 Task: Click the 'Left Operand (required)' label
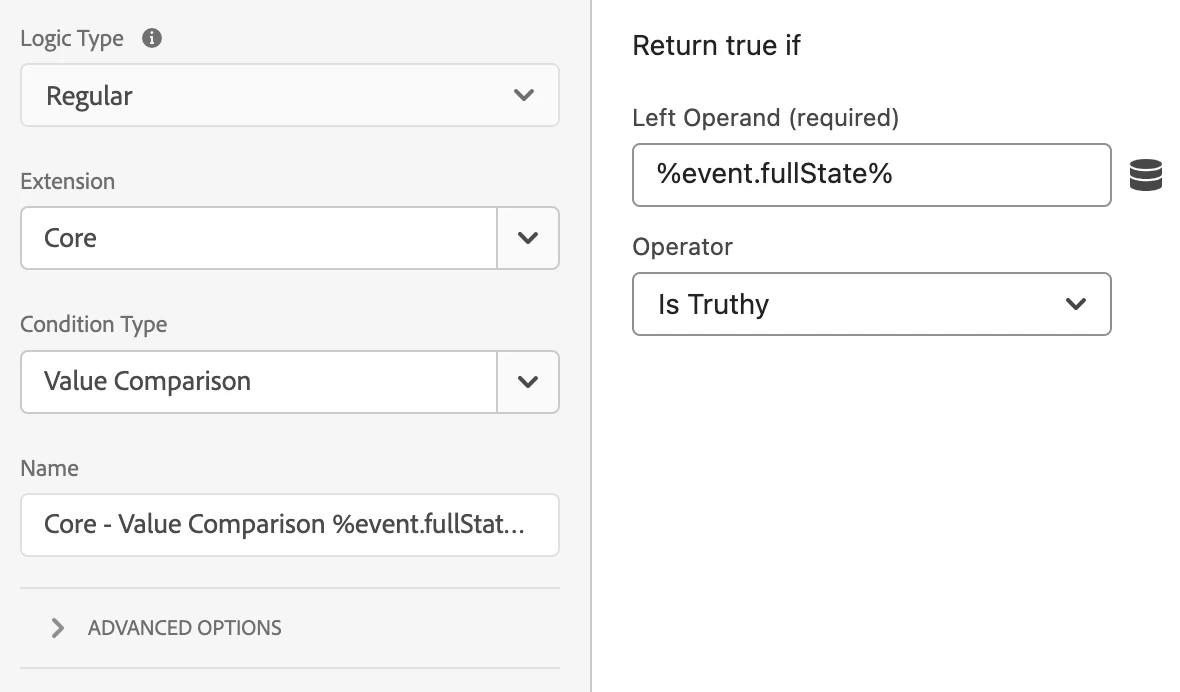[x=765, y=118]
